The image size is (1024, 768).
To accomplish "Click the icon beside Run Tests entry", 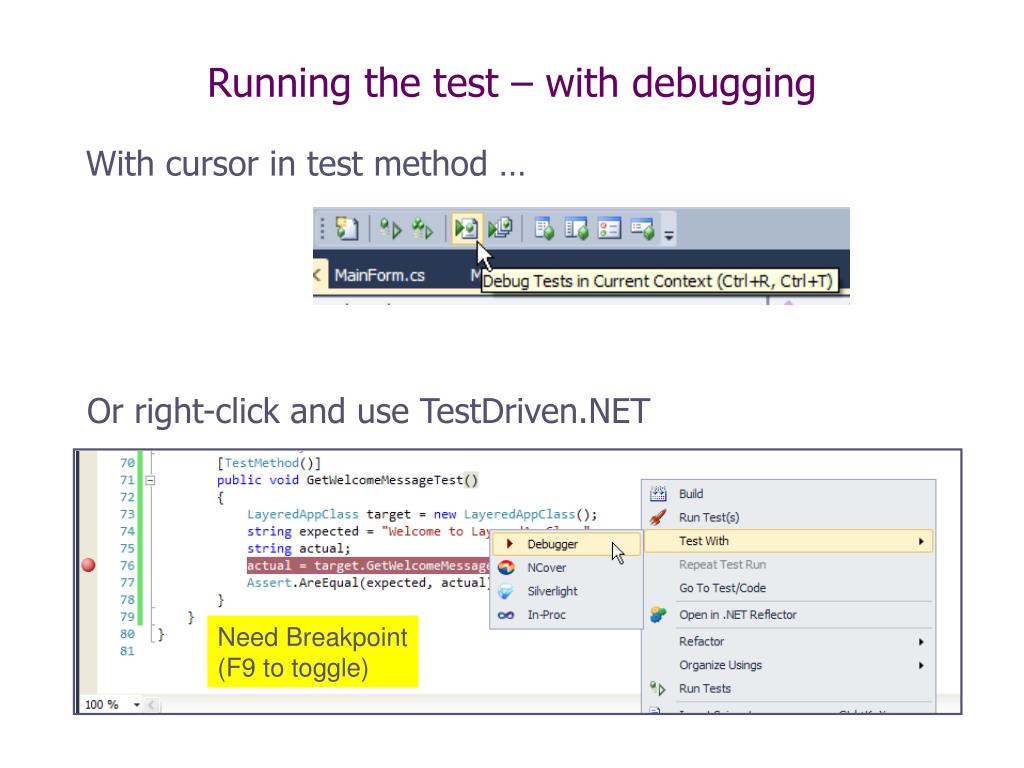I will pyautogui.click(x=658, y=688).
